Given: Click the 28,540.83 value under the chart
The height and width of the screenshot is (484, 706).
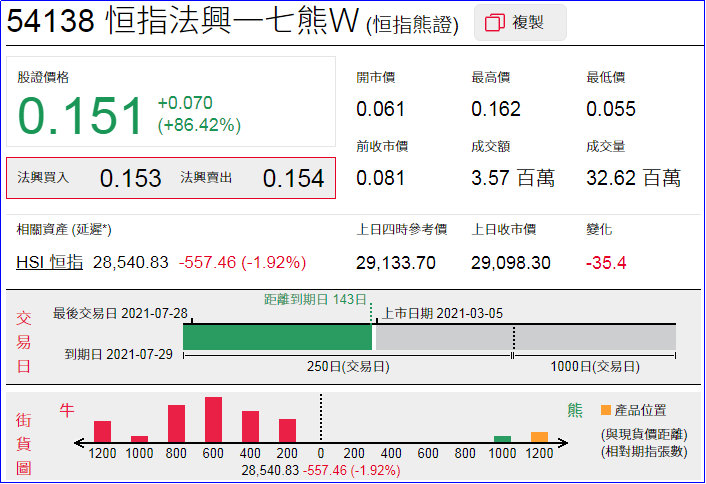Looking at the screenshot, I should pyautogui.click(x=270, y=470).
